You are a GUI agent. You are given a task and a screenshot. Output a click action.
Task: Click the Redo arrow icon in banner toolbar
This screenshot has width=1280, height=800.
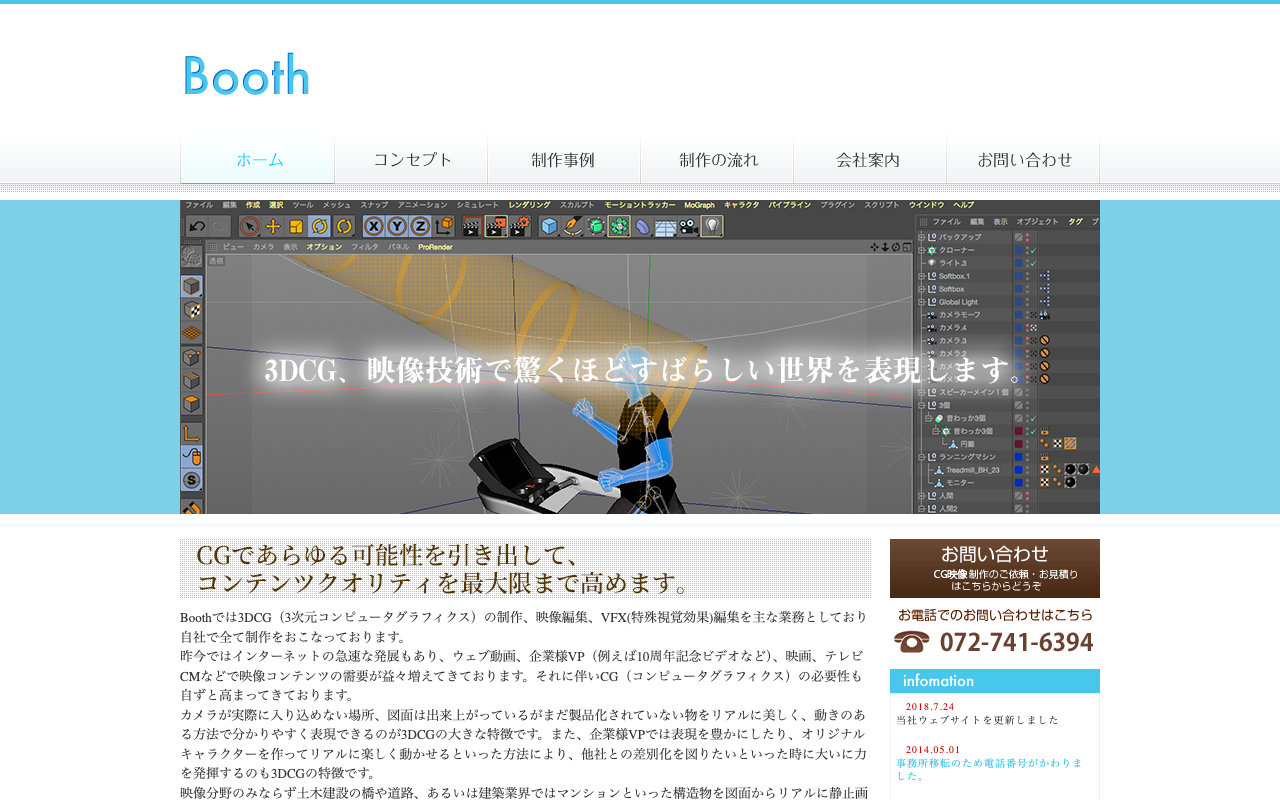tap(220, 226)
